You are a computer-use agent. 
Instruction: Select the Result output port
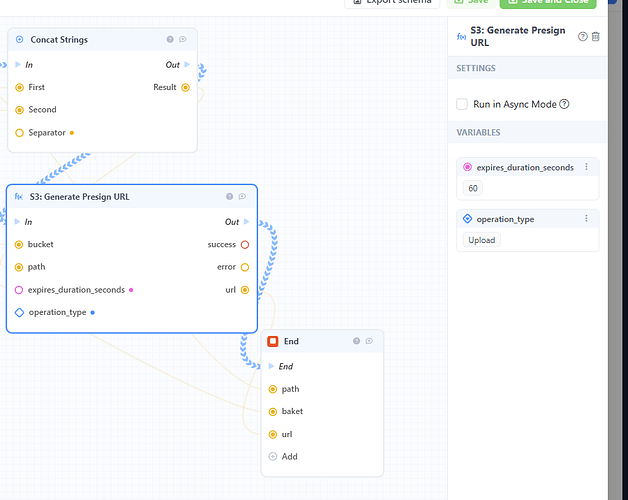click(x=185, y=87)
